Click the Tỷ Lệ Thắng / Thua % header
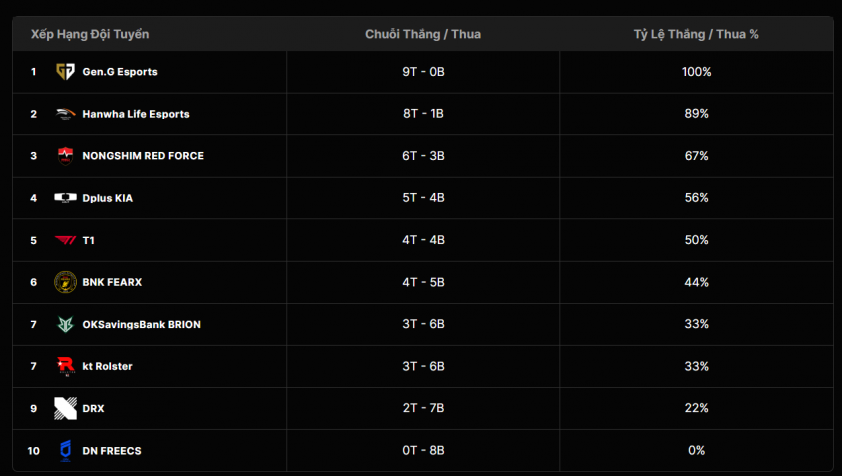 click(x=696, y=34)
